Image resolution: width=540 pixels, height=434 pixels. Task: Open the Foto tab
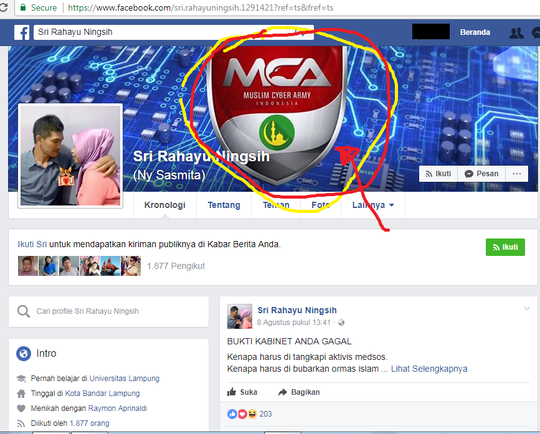tap(321, 205)
